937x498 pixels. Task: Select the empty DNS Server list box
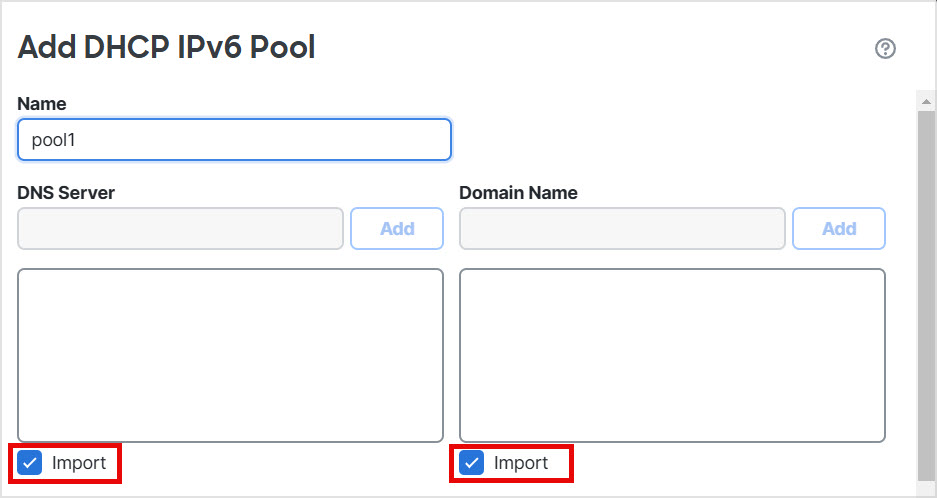click(x=230, y=355)
